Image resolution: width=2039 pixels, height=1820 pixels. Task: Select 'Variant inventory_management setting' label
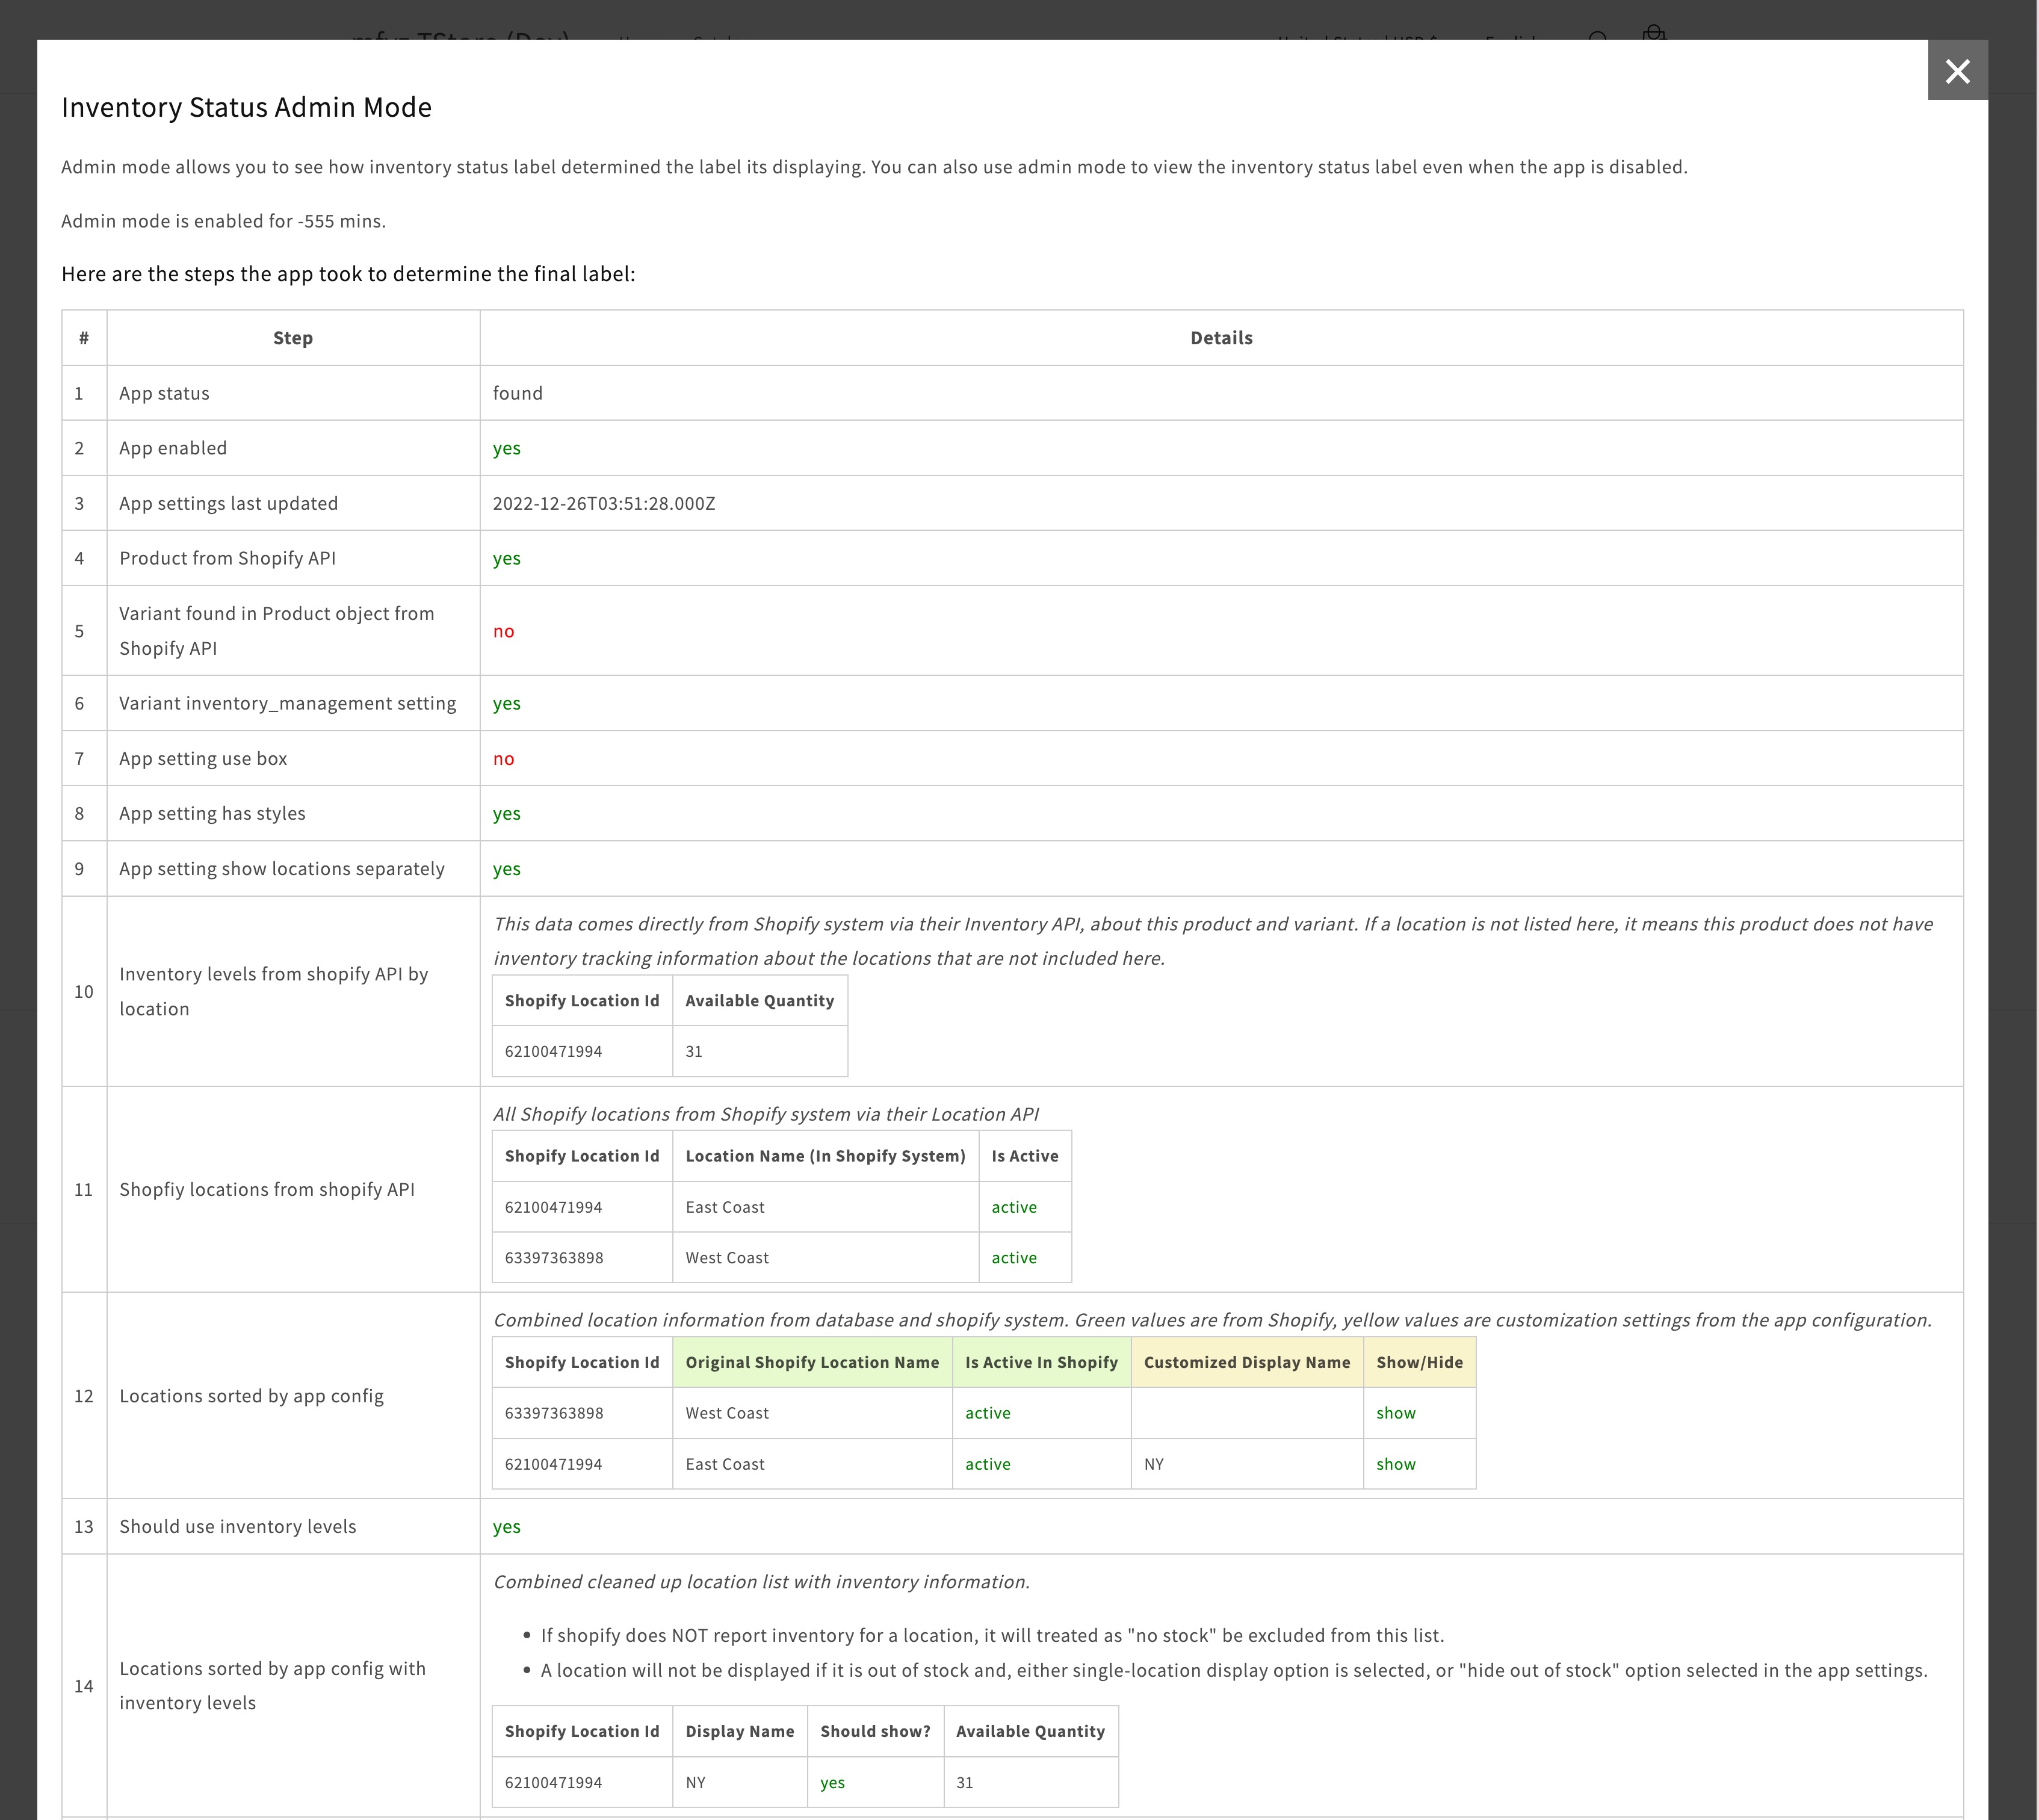[287, 703]
